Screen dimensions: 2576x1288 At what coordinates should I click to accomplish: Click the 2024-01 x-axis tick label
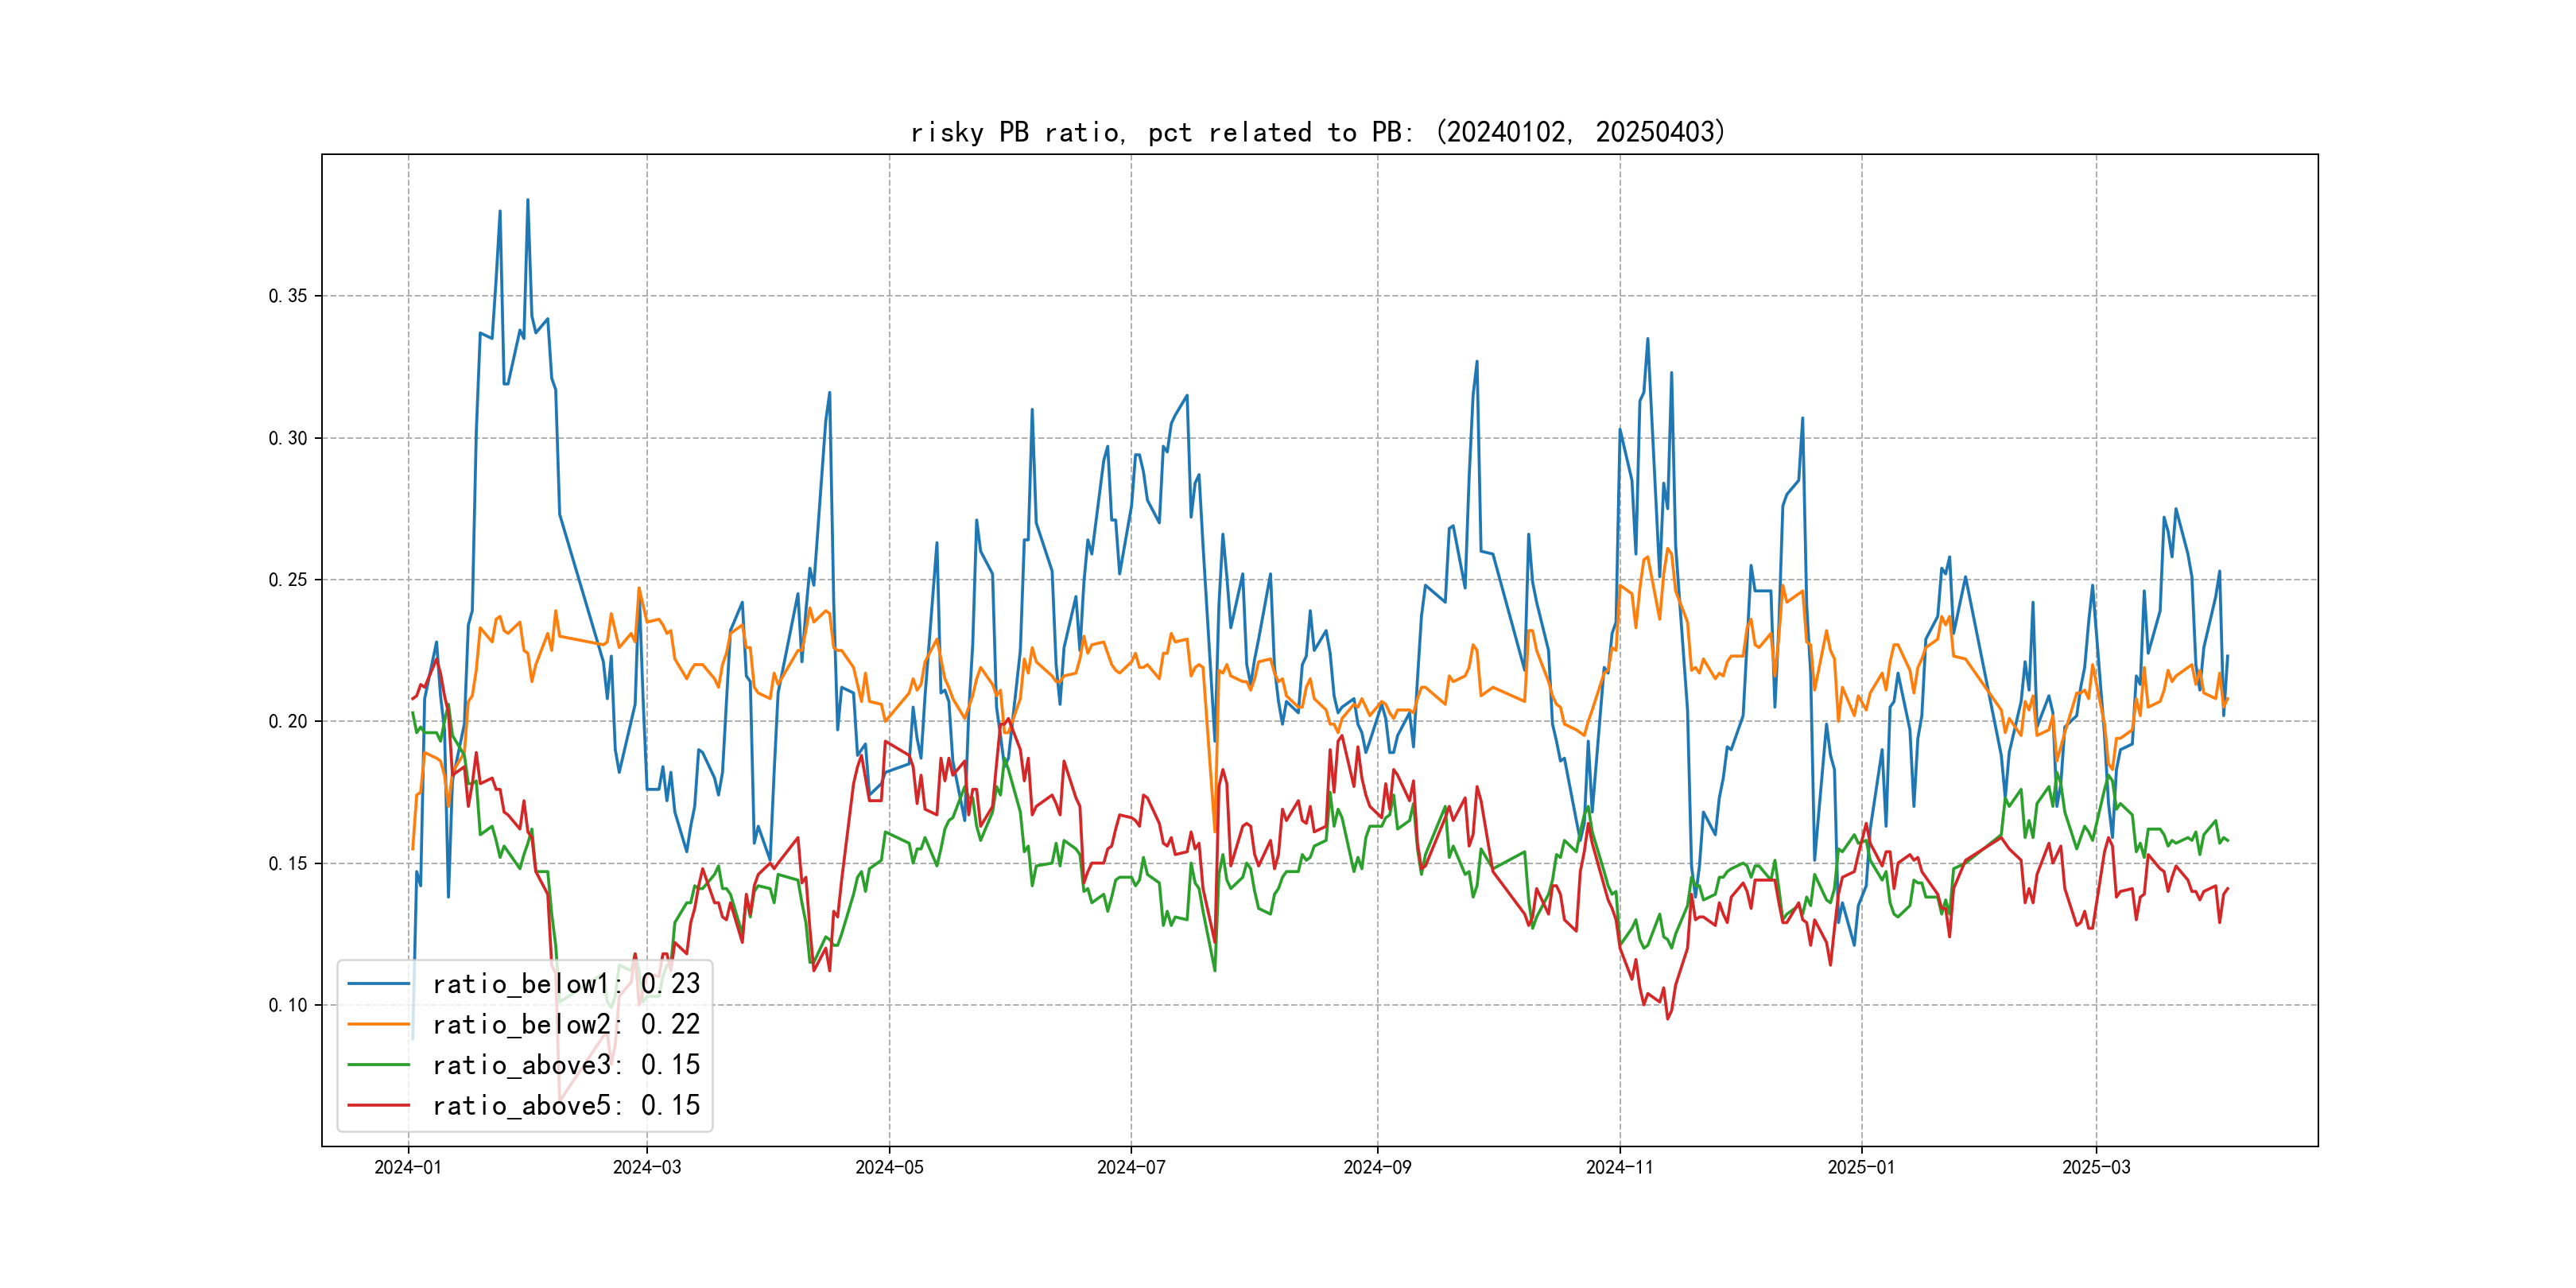coord(408,1167)
